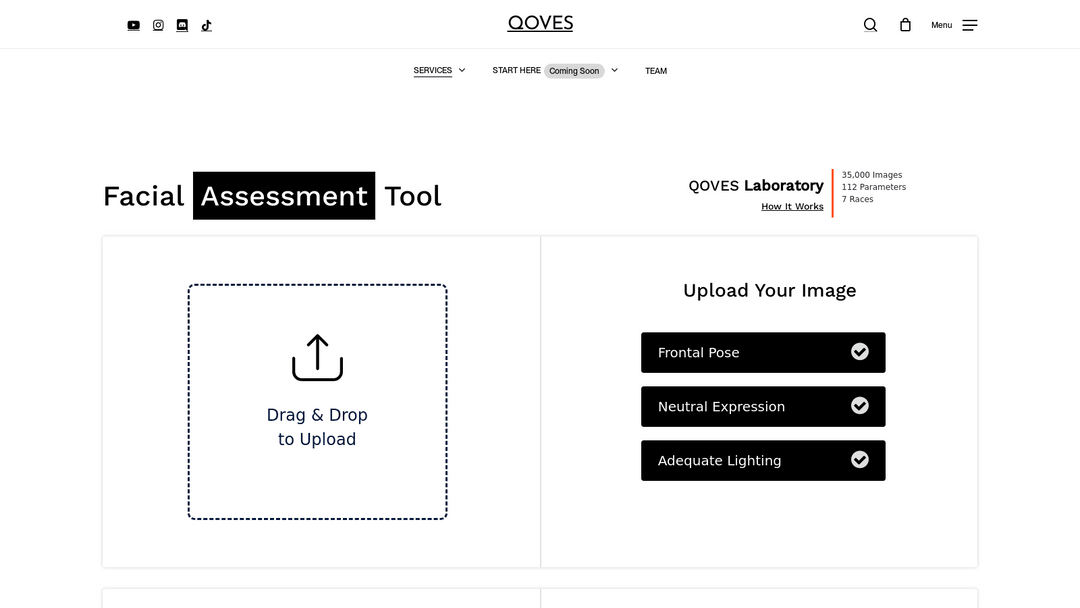This screenshot has height=608, width=1080.
Task: Click the Frontal Pose label
Action: pos(698,353)
